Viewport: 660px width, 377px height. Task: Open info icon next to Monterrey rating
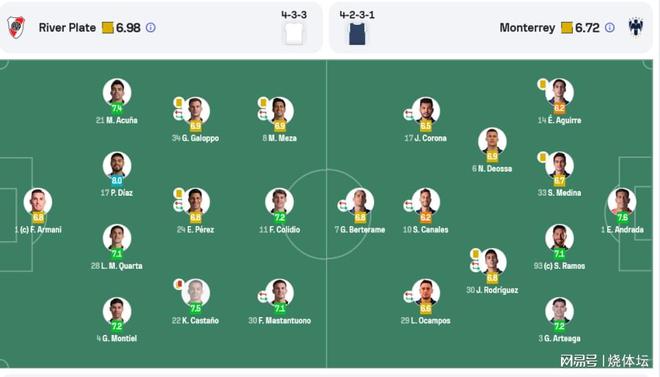pyautogui.click(x=609, y=28)
